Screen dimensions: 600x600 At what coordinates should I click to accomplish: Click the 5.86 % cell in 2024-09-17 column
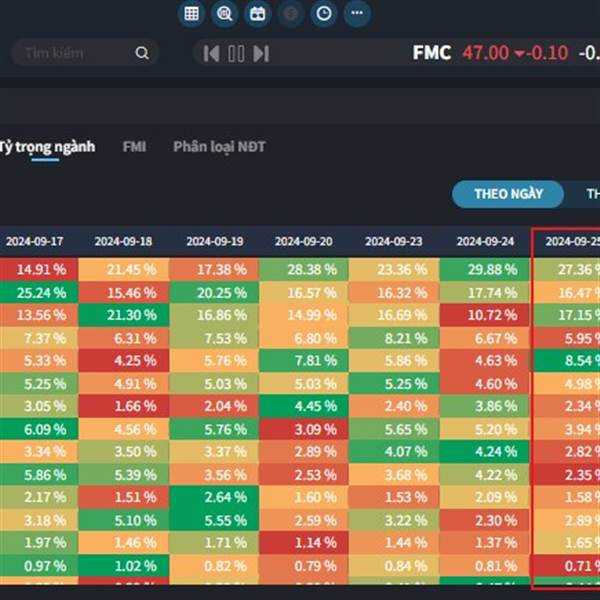pyautogui.click(x=39, y=474)
